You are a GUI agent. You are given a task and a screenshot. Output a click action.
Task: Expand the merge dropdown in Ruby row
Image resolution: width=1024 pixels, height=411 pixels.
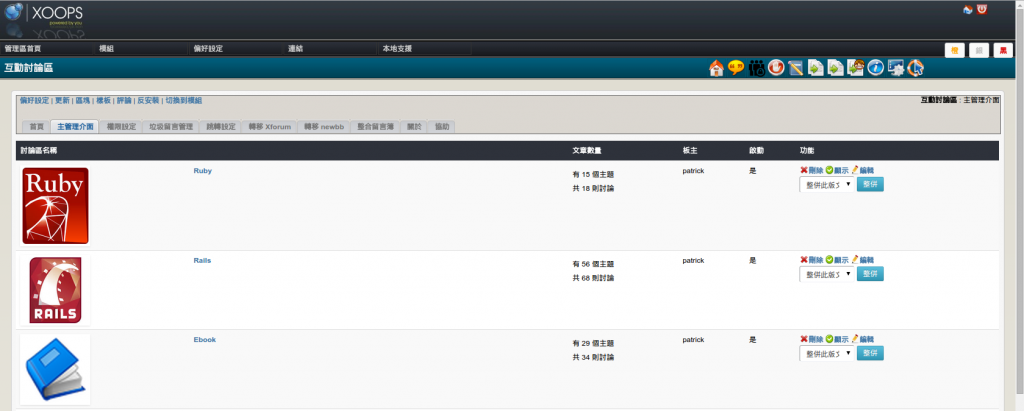(x=826, y=185)
